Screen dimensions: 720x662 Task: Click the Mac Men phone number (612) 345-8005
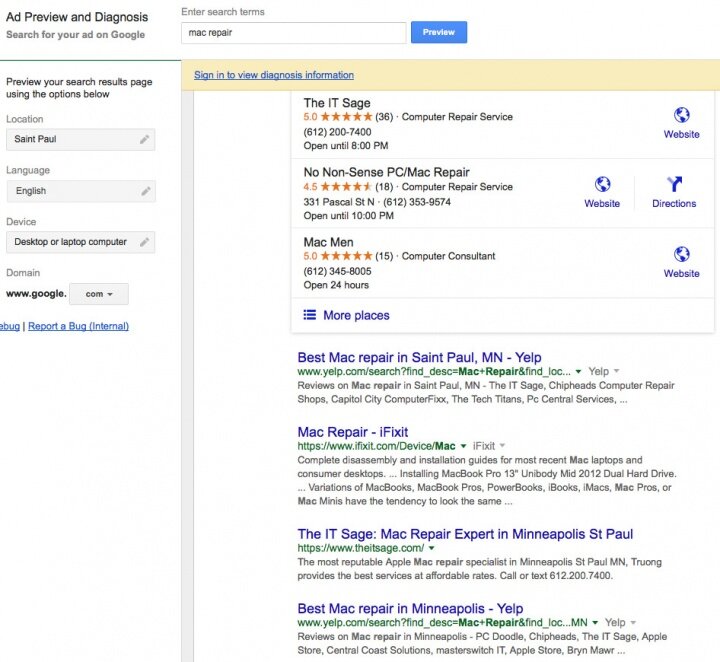point(338,271)
